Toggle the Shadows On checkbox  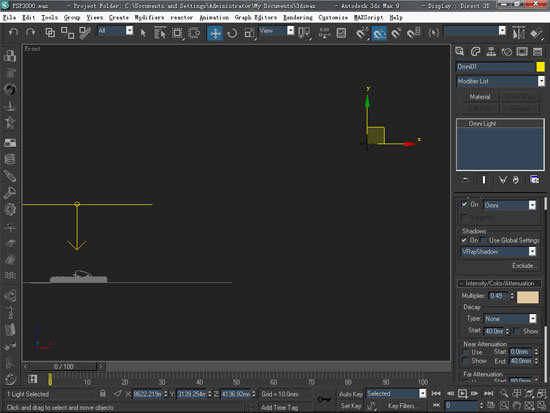464,240
